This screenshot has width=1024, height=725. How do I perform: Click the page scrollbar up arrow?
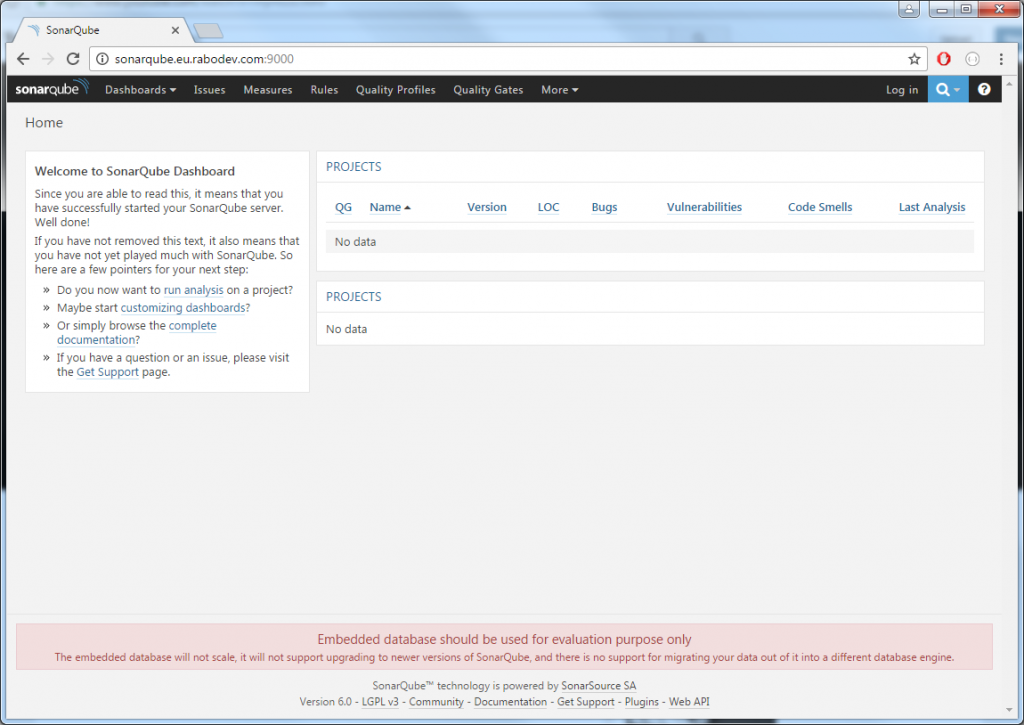[x=1009, y=83]
